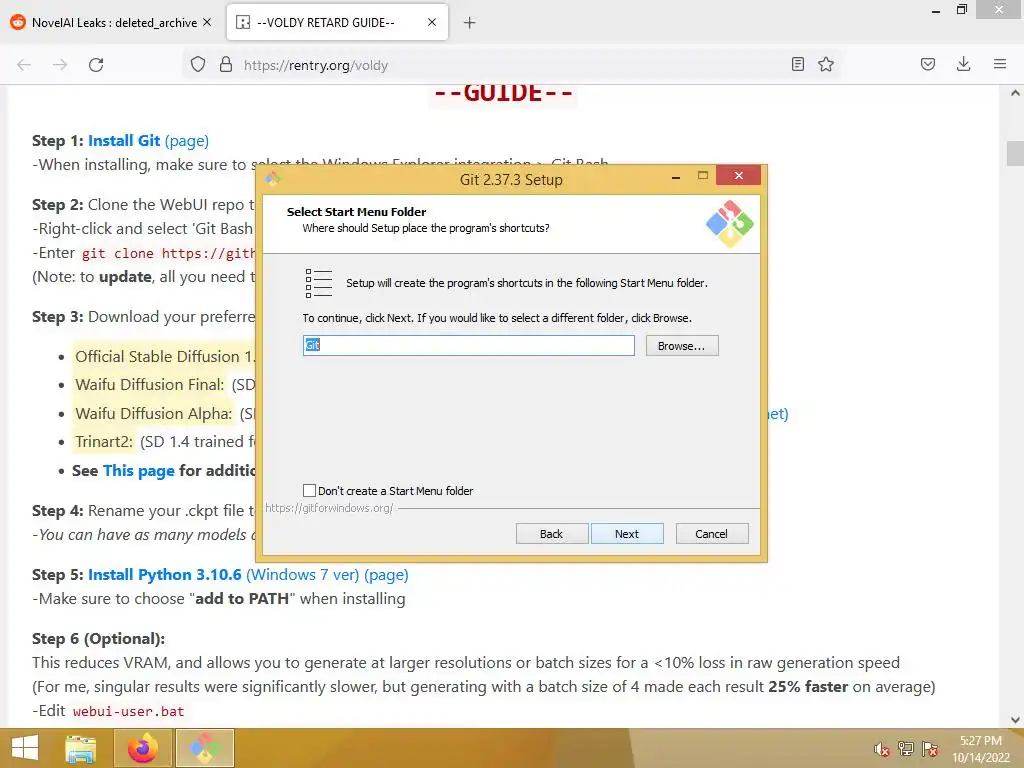This screenshot has height=768, width=1024.
Task: Open the Git (page) link
Action: pyautogui.click(x=187, y=140)
